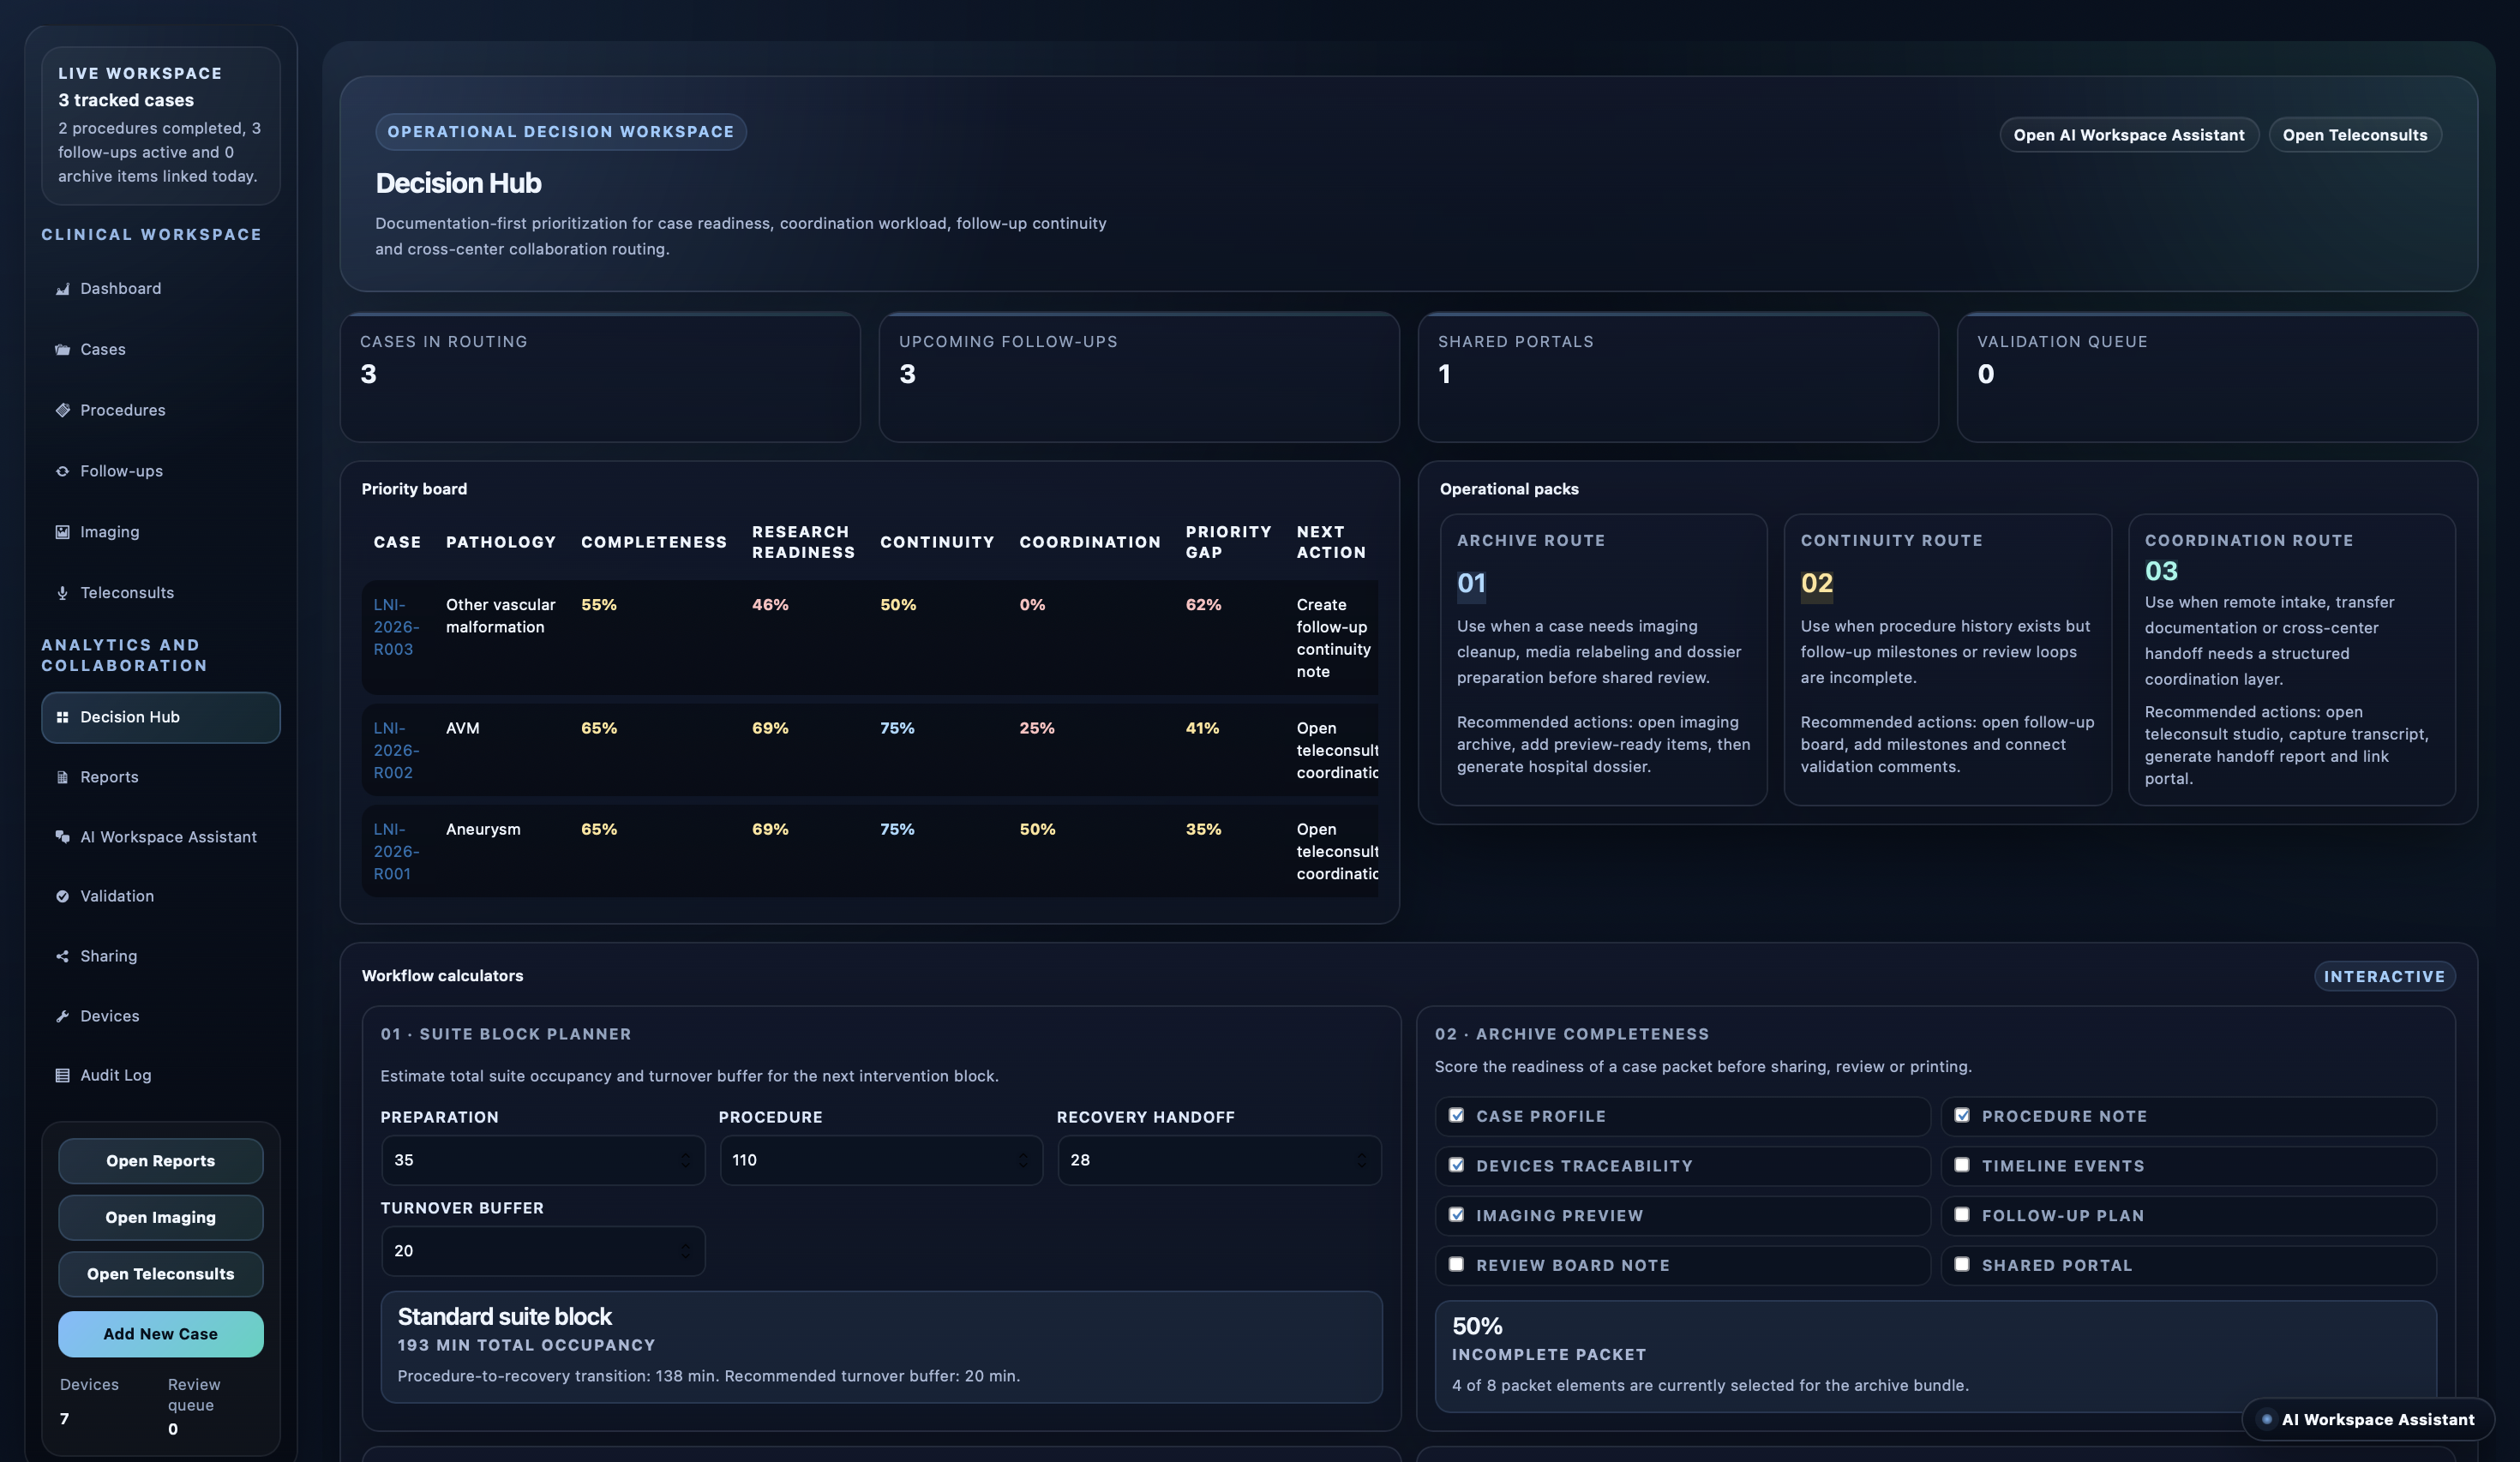Click the dot icon on floating AI assistant

[x=2266, y=1419]
